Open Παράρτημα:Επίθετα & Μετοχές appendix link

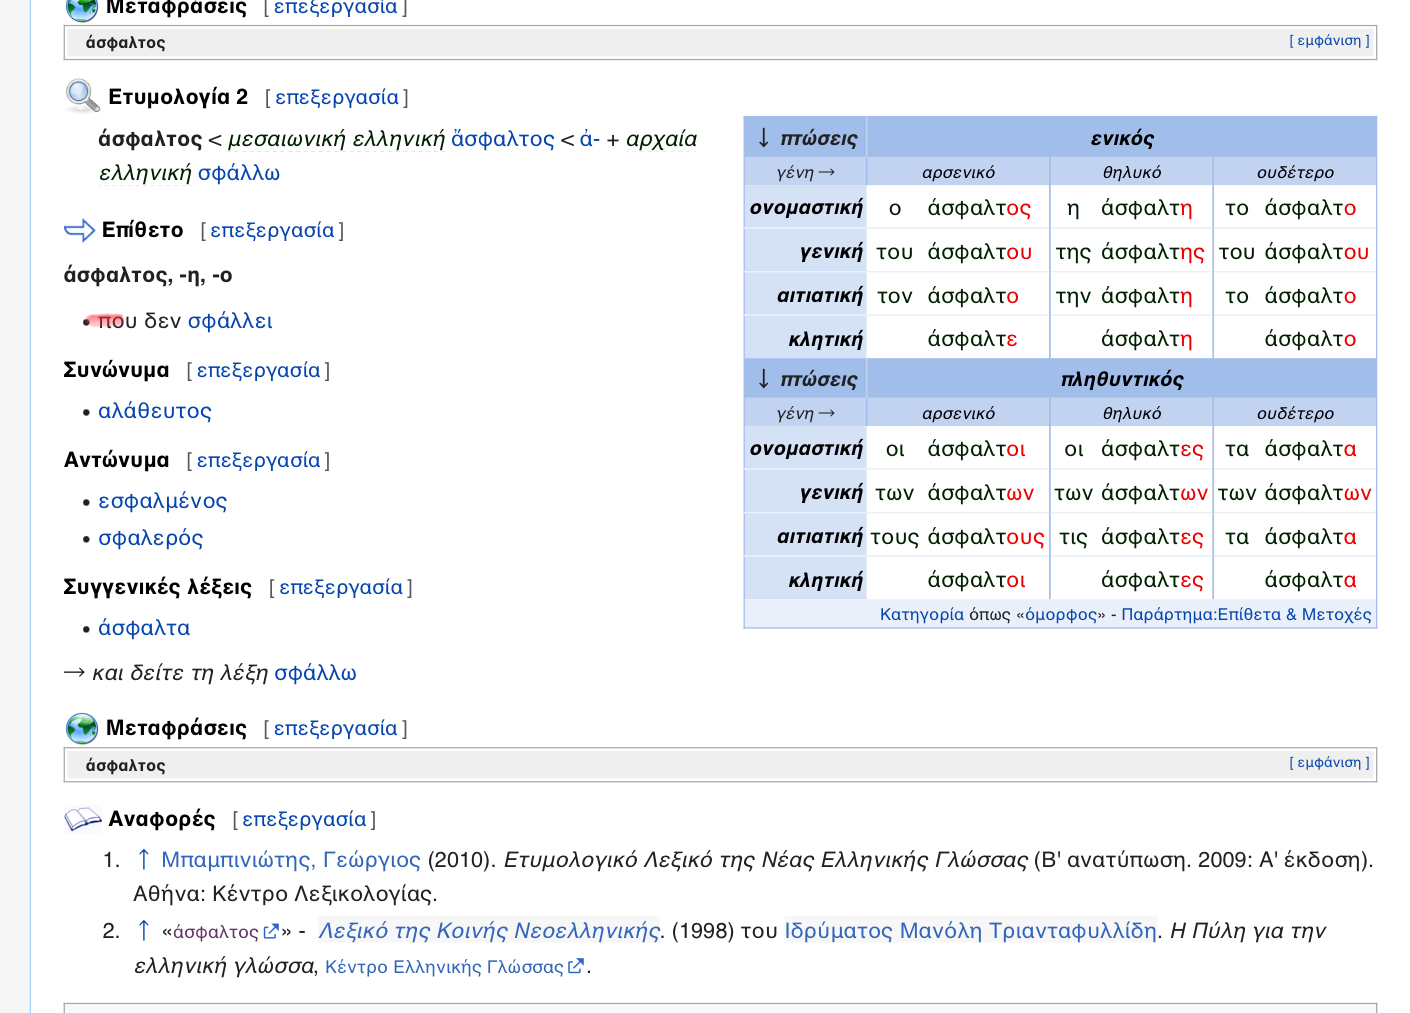(1246, 614)
